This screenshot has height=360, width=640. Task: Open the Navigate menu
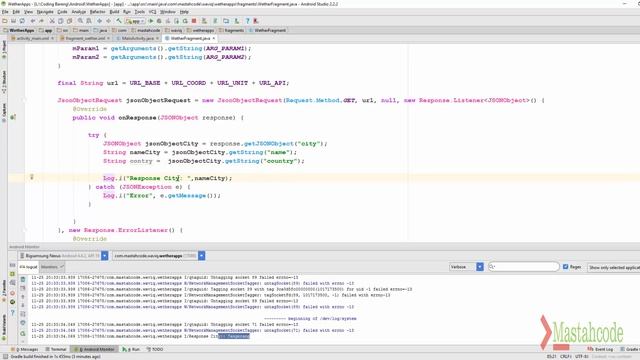tap(45, 12)
